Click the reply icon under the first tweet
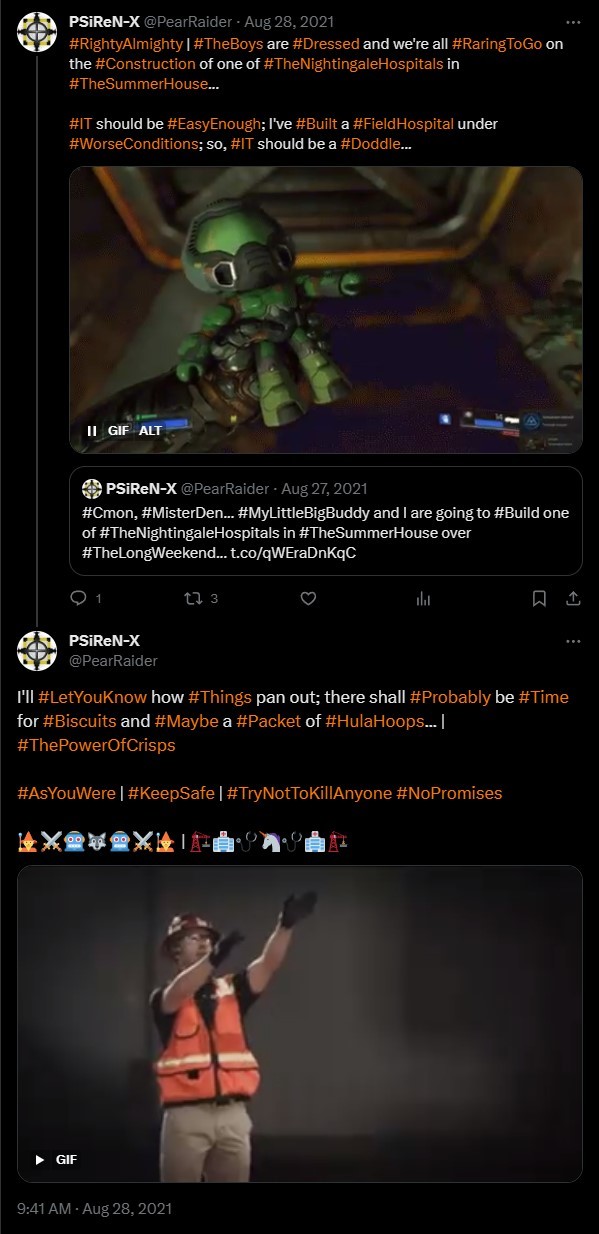Image resolution: width=599 pixels, height=1234 pixels. [x=79, y=598]
